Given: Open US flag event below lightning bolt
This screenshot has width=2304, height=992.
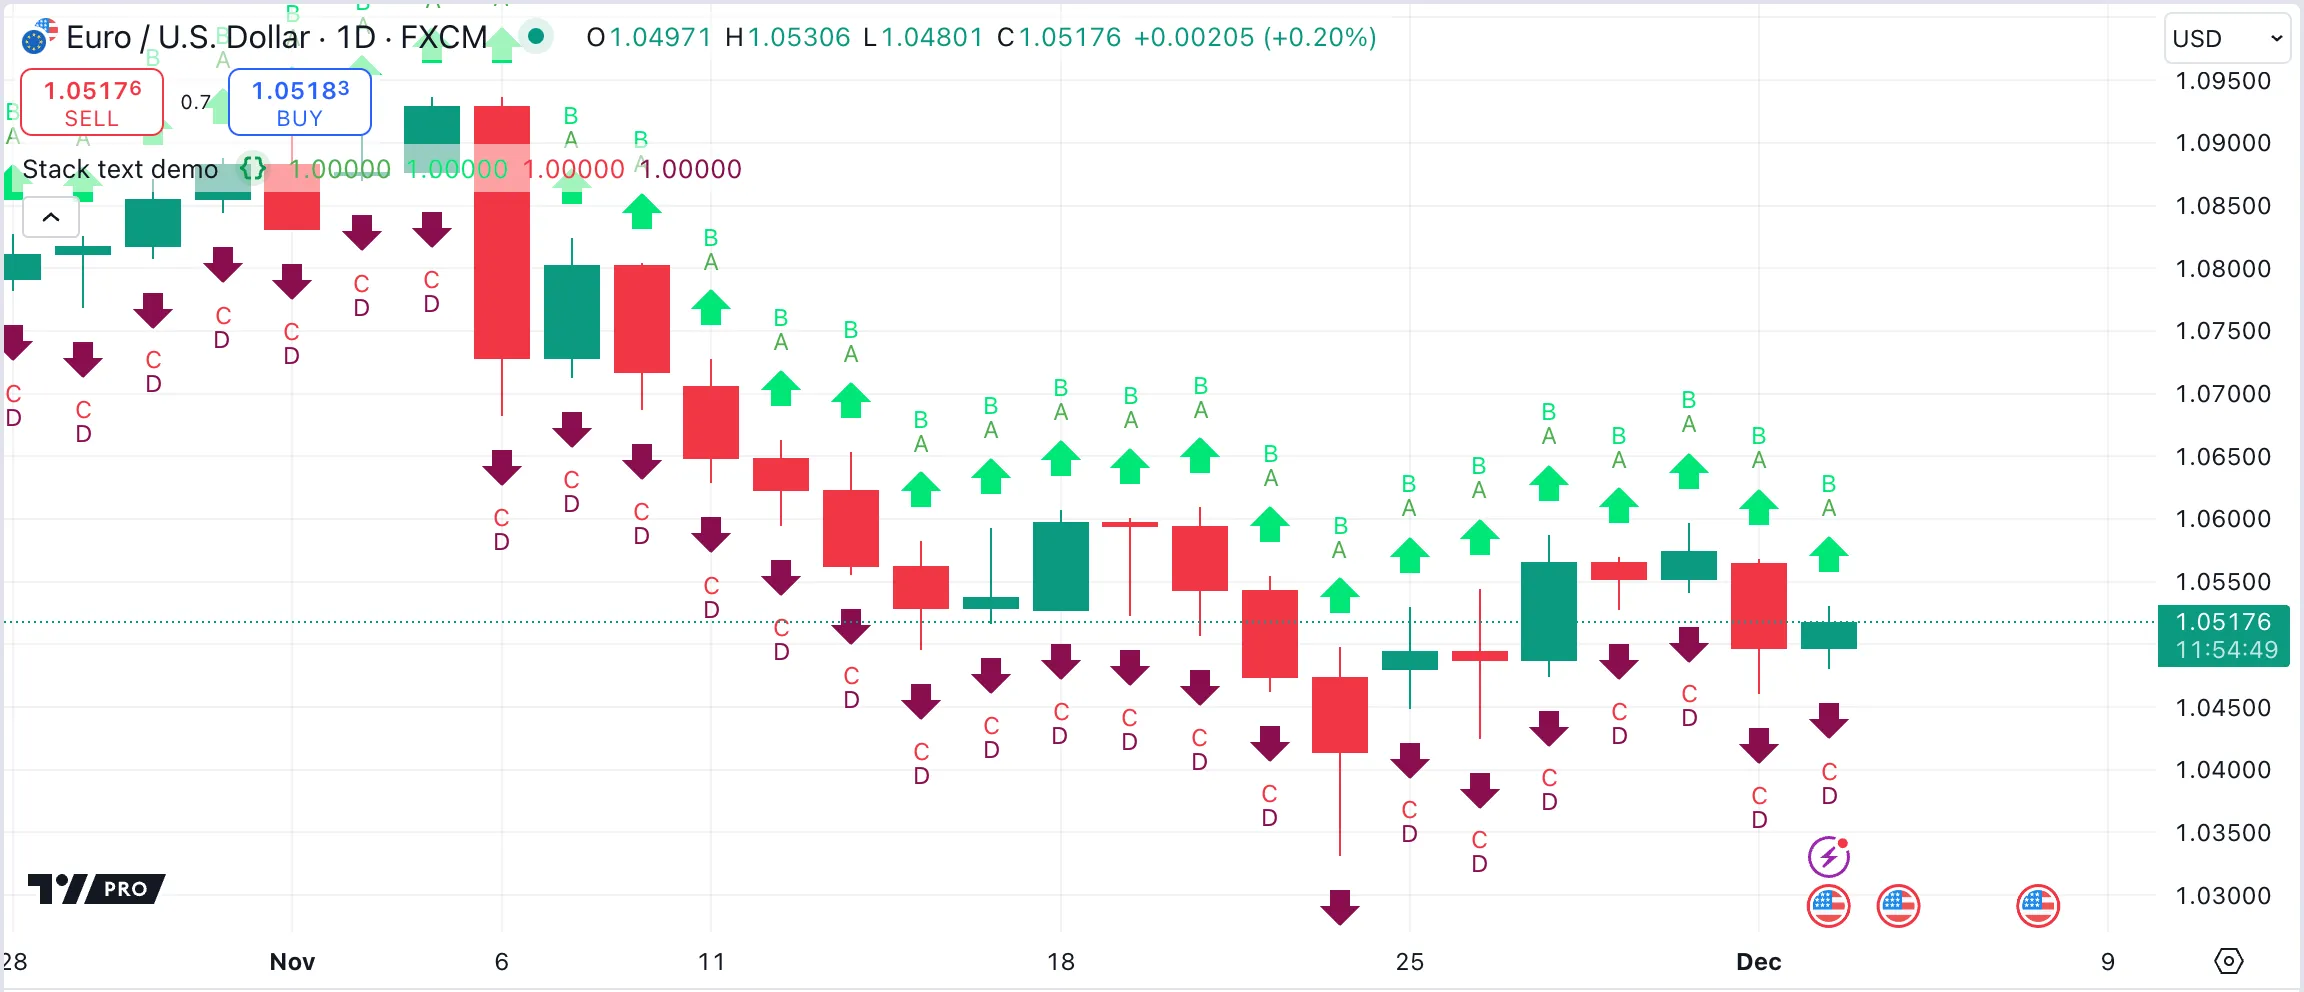Looking at the screenshot, I should (x=1828, y=906).
